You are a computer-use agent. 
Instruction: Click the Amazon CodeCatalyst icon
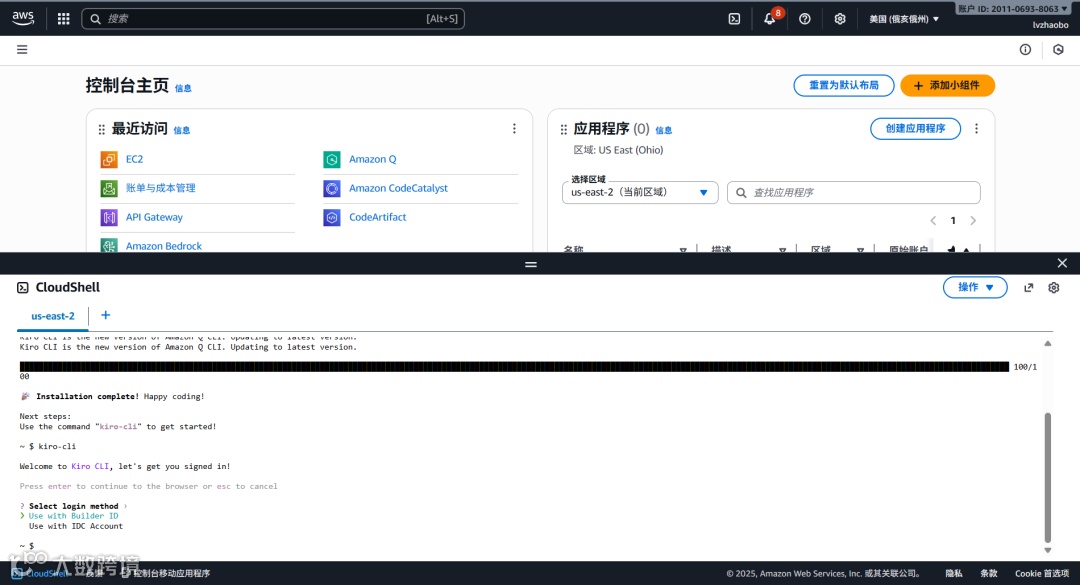click(332, 188)
